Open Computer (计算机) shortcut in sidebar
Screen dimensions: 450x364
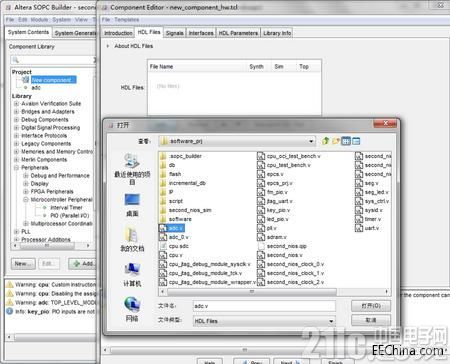click(x=132, y=275)
